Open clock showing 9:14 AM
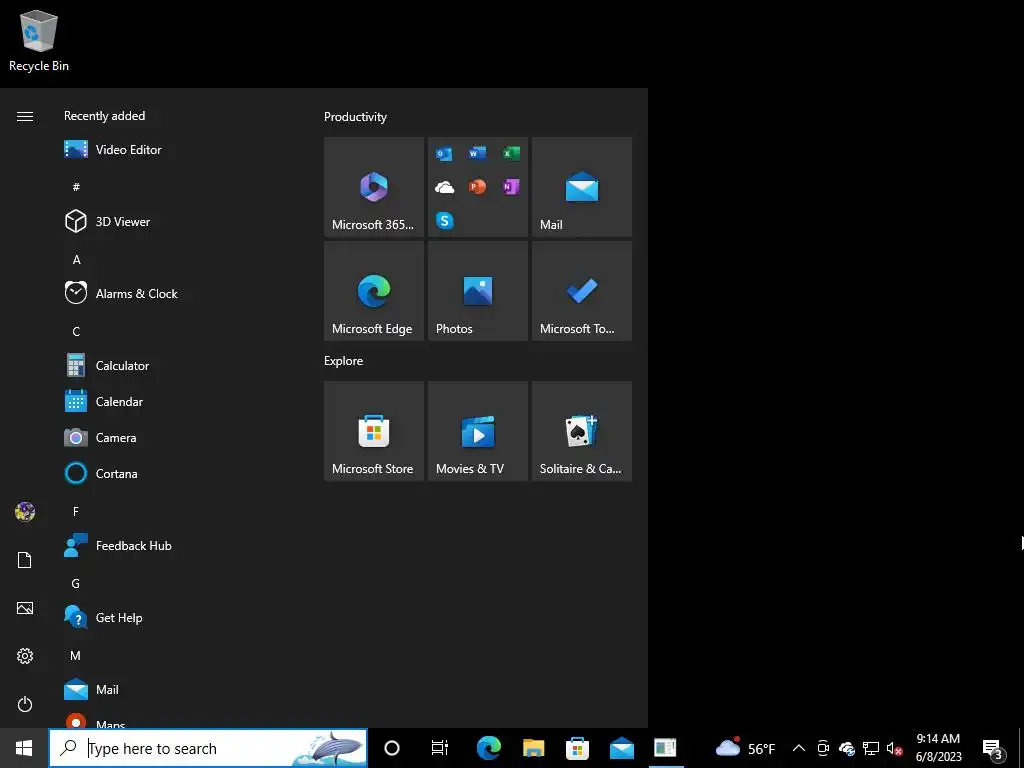 (x=938, y=748)
